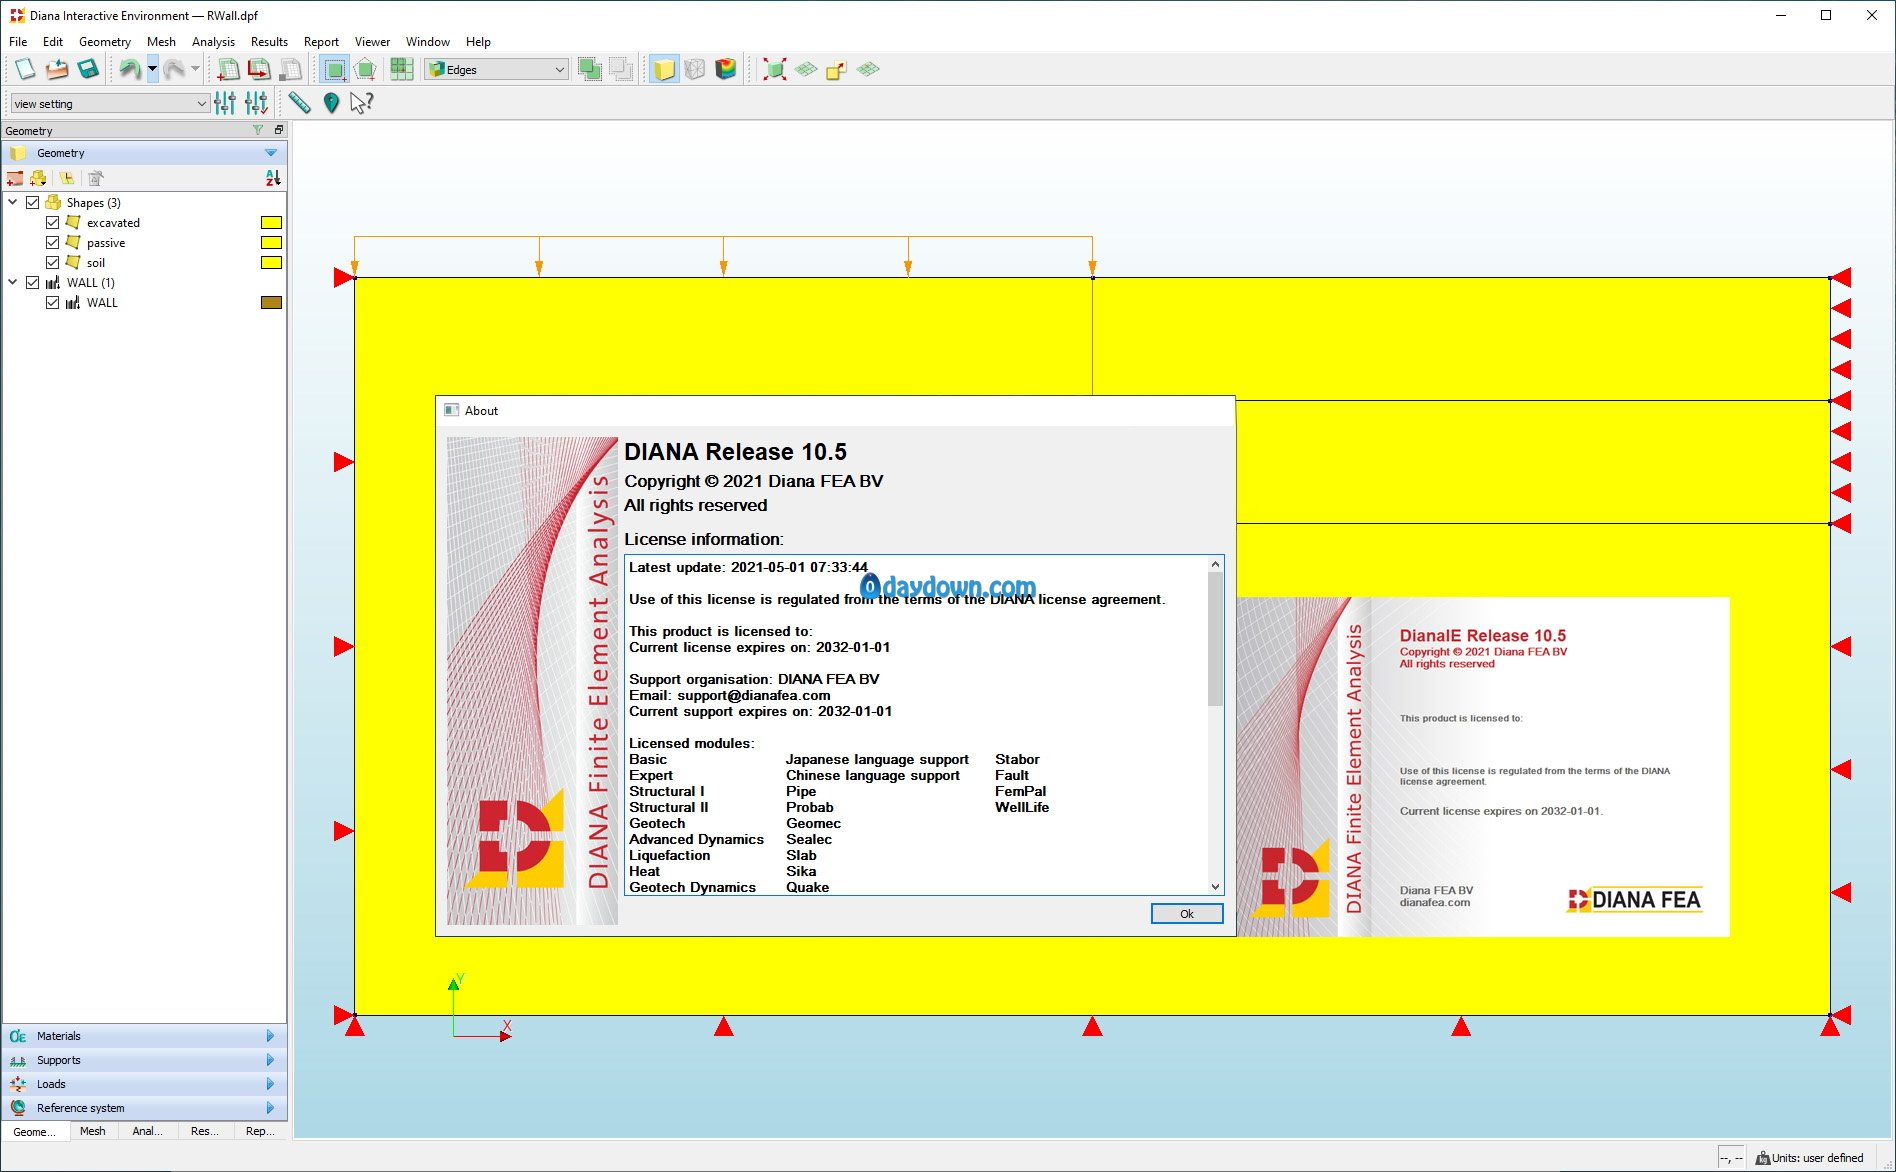
Task: Click the Undo arrow icon
Action: [130, 69]
